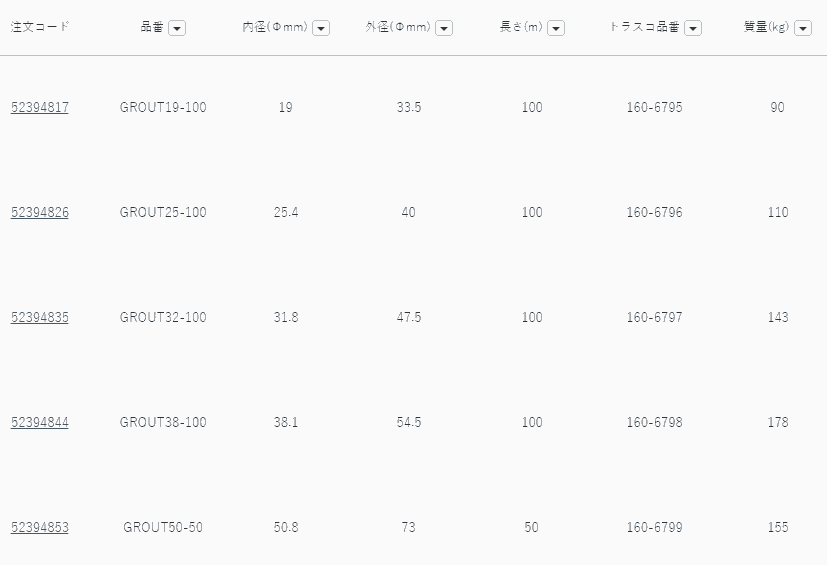
Task: Select the GROUT25-100 part number cell
Action: coord(163,212)
